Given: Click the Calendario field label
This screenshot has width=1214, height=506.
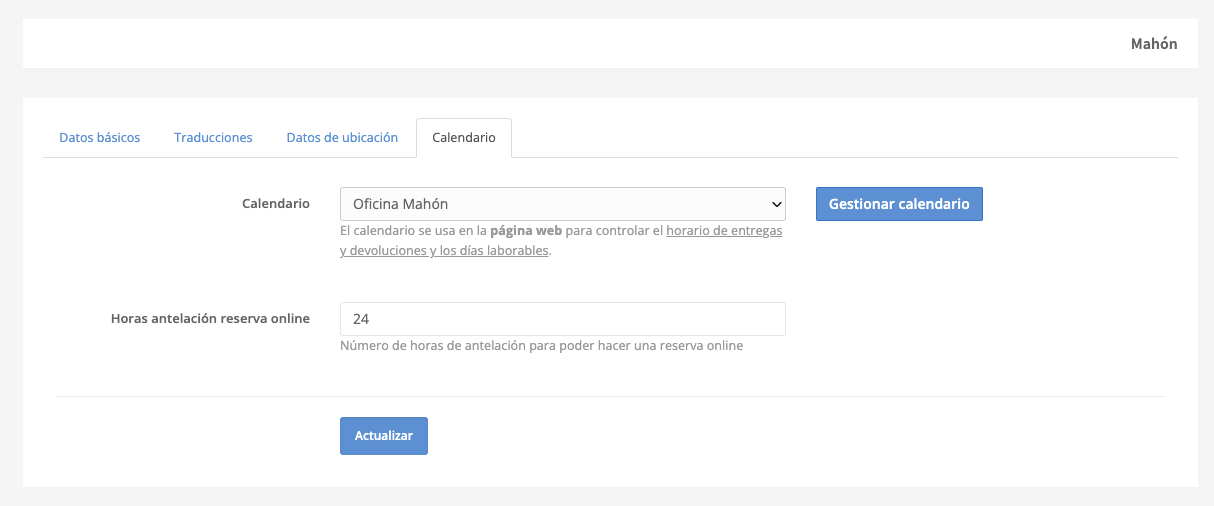Looking at the screenshot, I should point(276,203).
